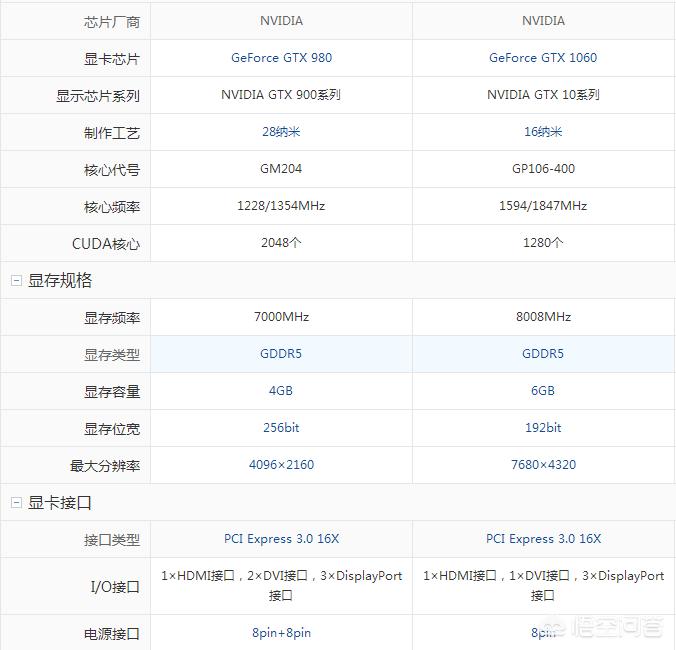Open PCI Express 3.0 16X link for GTX 1060
676x650 pixels.
click(543, 539)
